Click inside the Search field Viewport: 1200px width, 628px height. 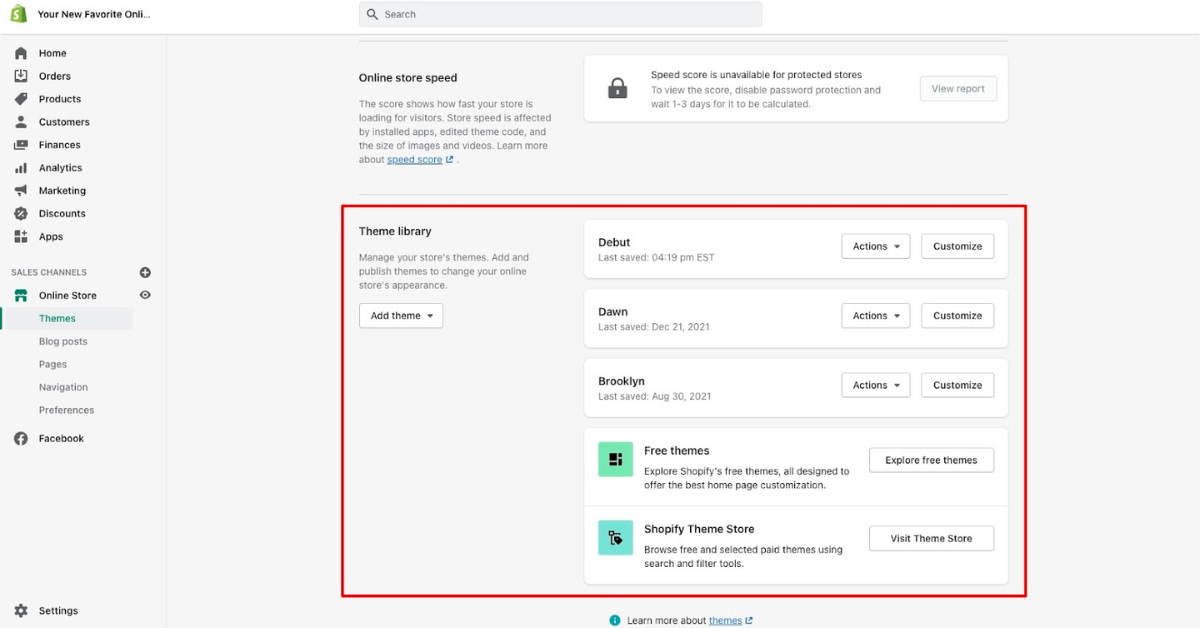(x=560, y=14)
